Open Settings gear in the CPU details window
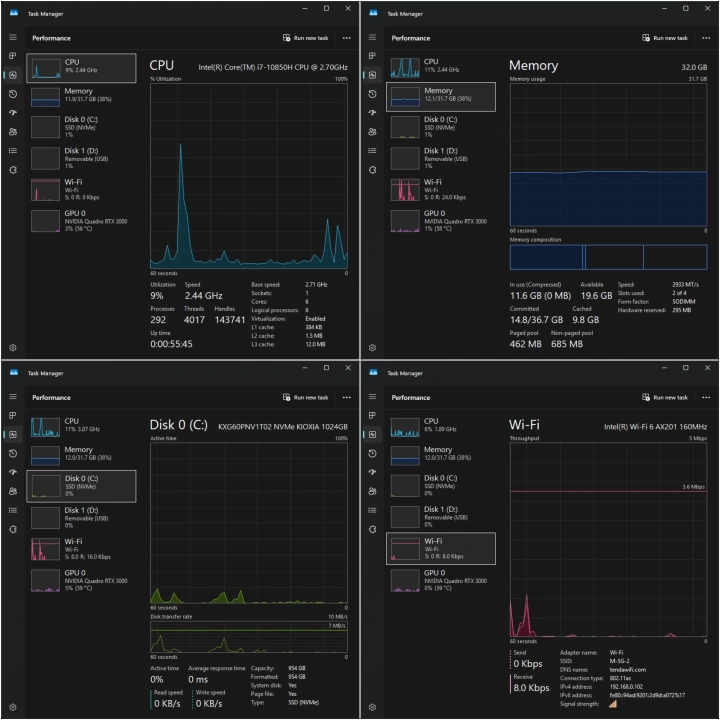The height and width of the screenshot is (720, 720). 13,348
